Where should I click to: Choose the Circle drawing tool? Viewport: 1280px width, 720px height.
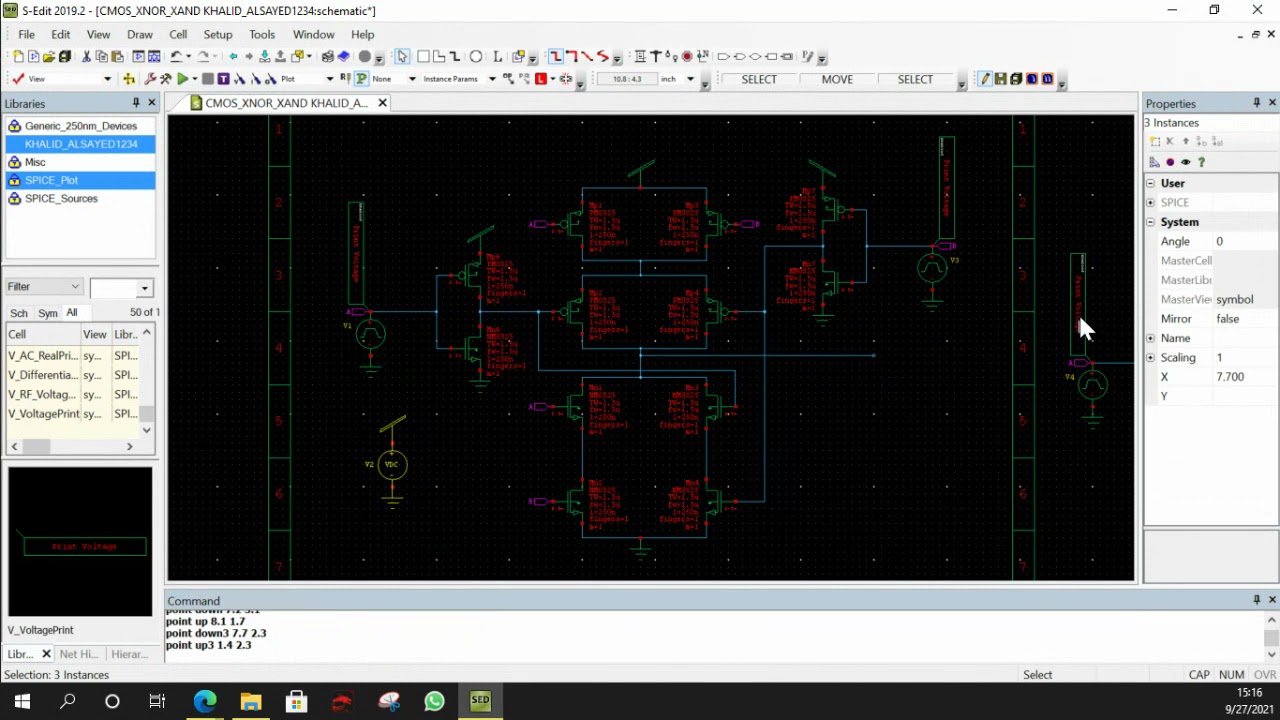pyautogui.click(x=476, y=56)
